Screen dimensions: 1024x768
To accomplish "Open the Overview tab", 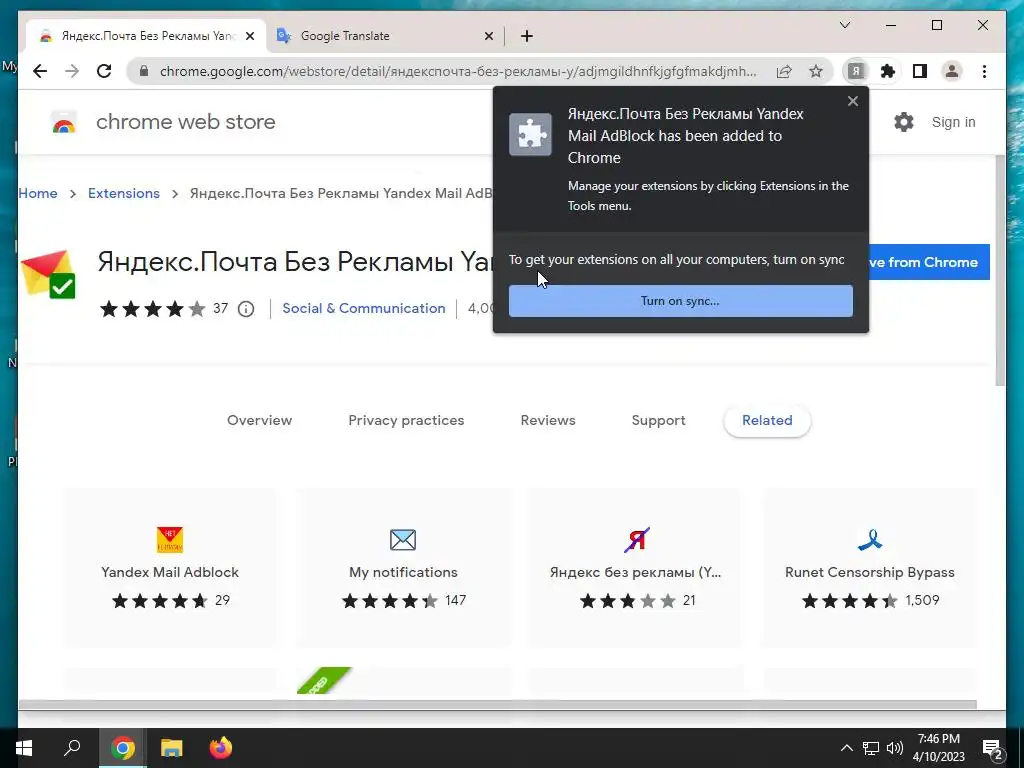I will click(x=259, y=421).
